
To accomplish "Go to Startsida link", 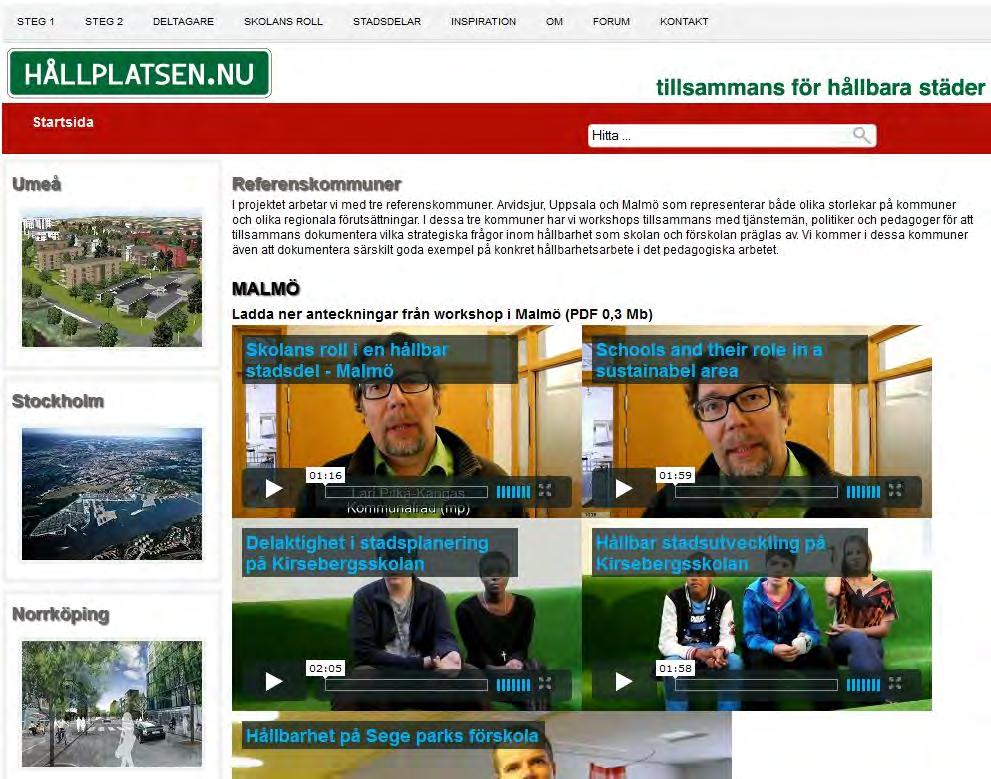I will point(63,122).
